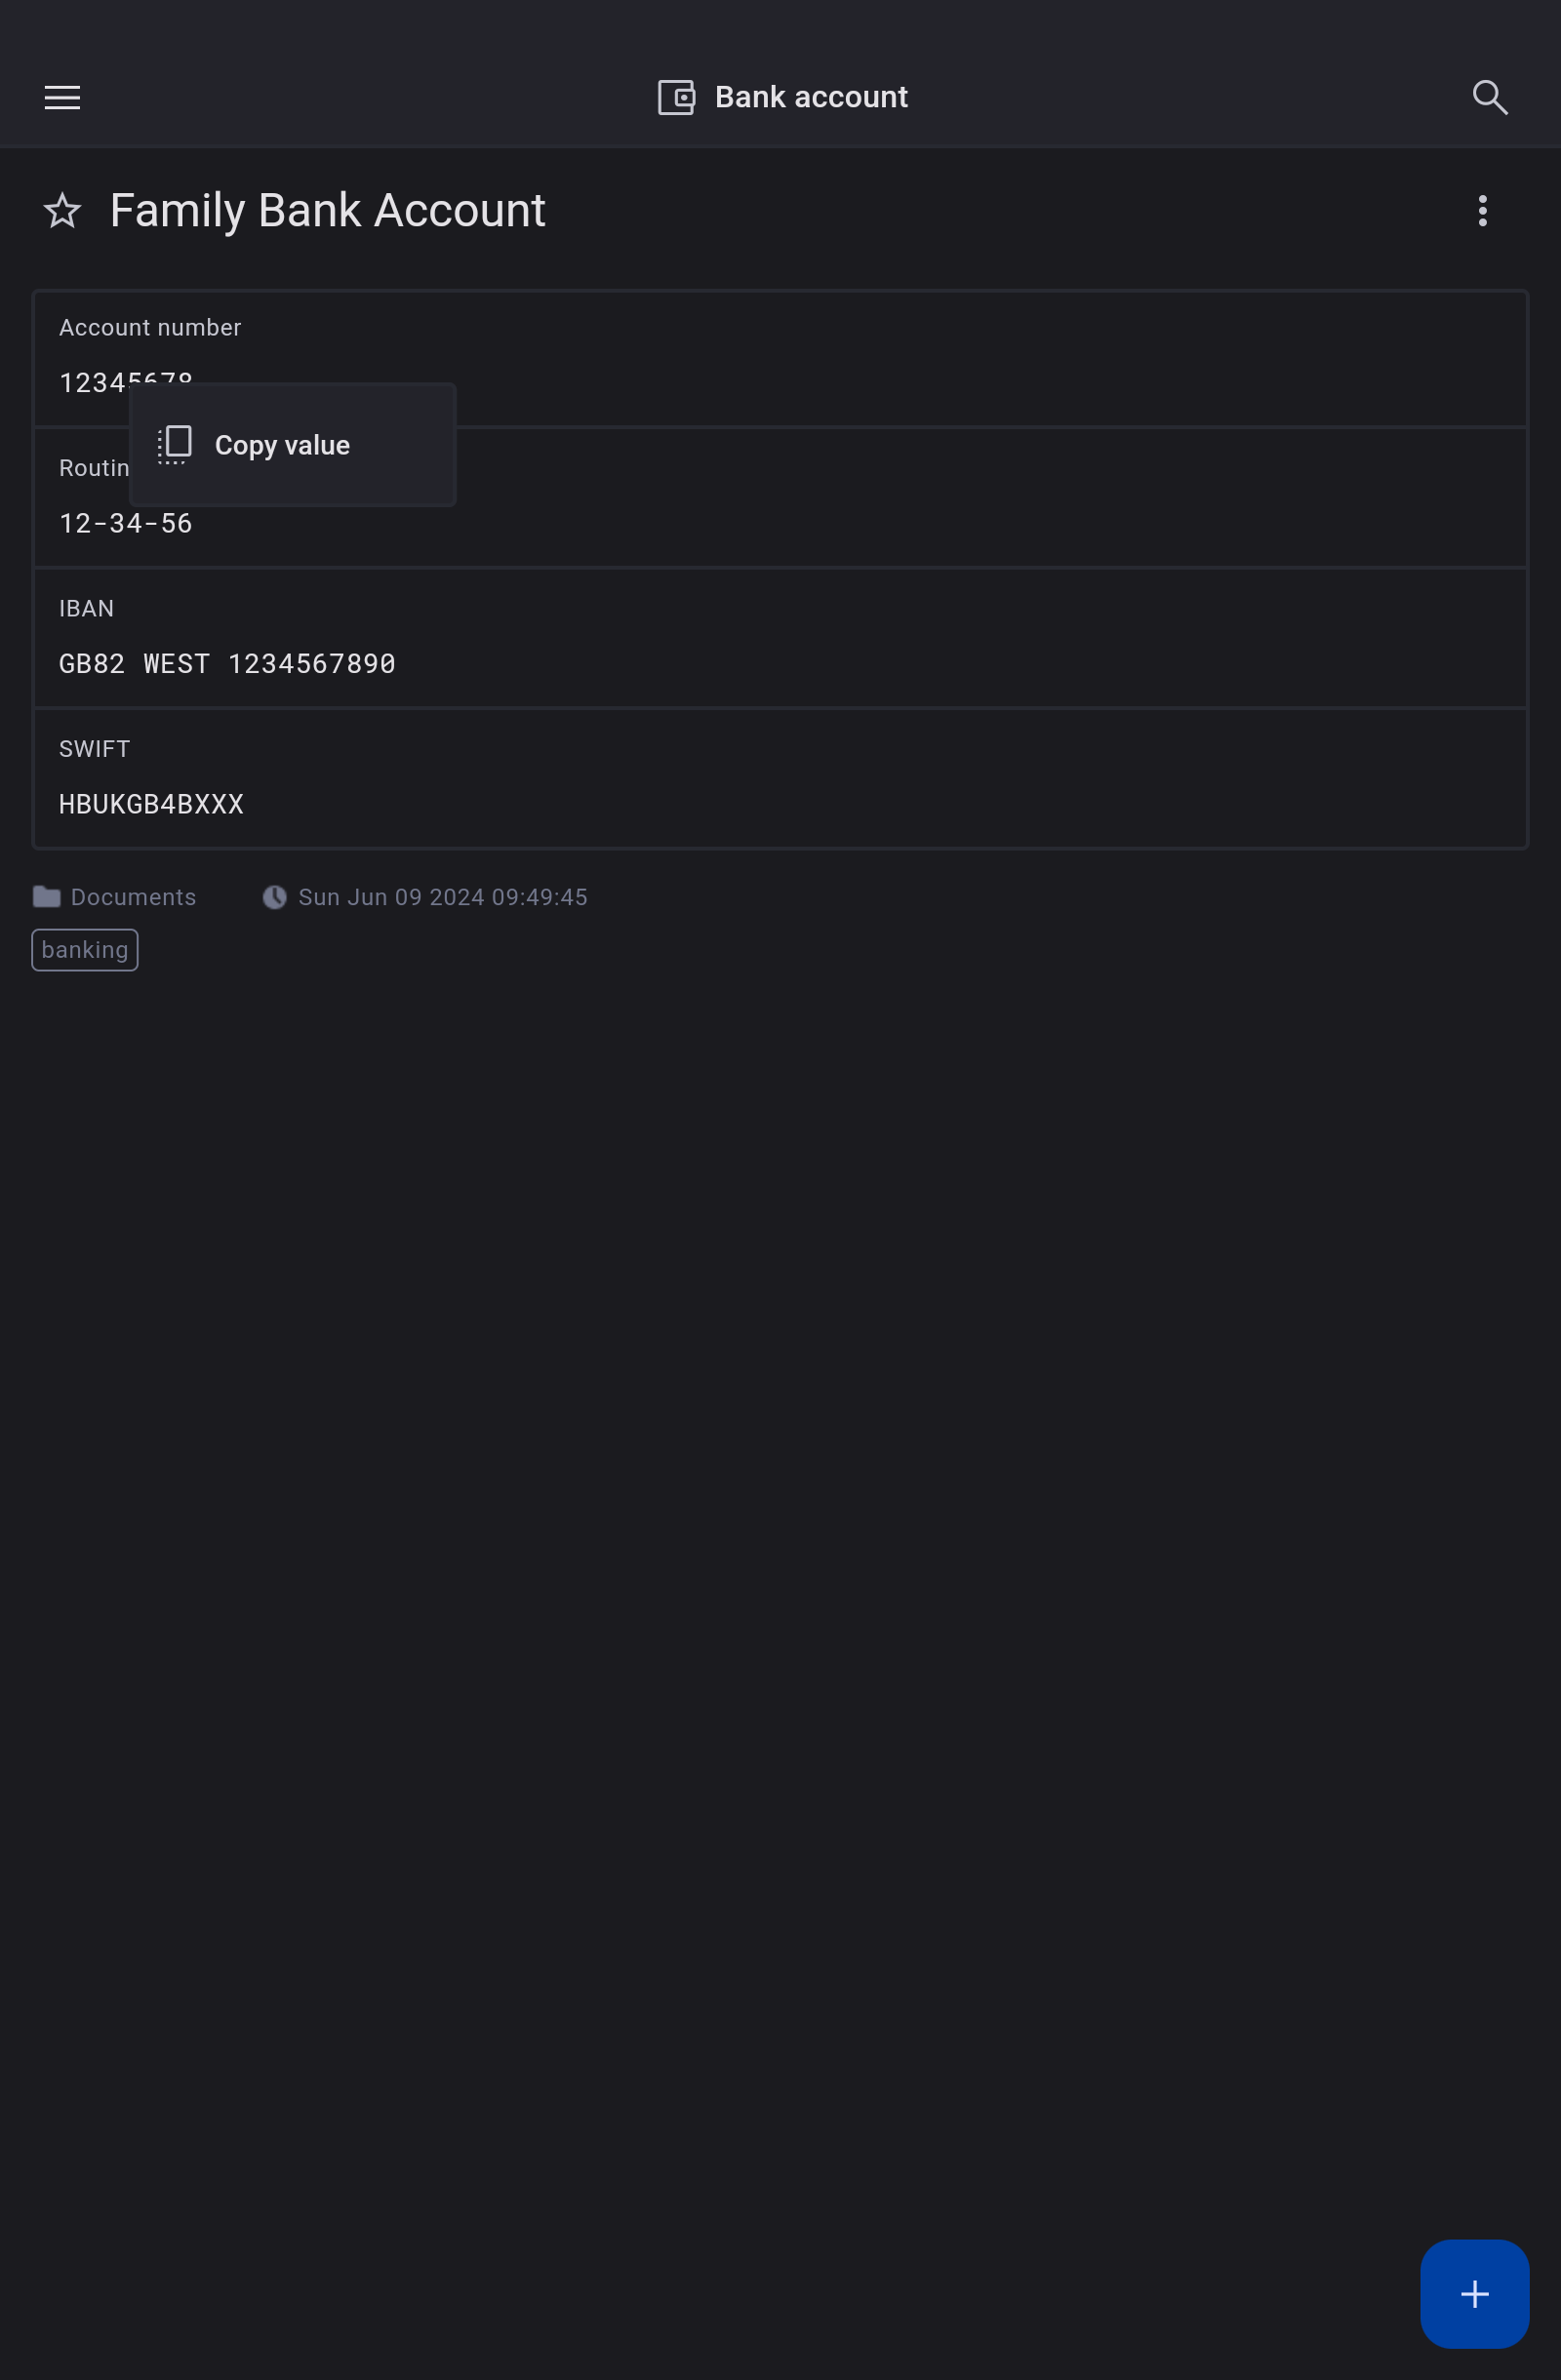Open the hamburger navigation menu

click(x=62, y=97)
